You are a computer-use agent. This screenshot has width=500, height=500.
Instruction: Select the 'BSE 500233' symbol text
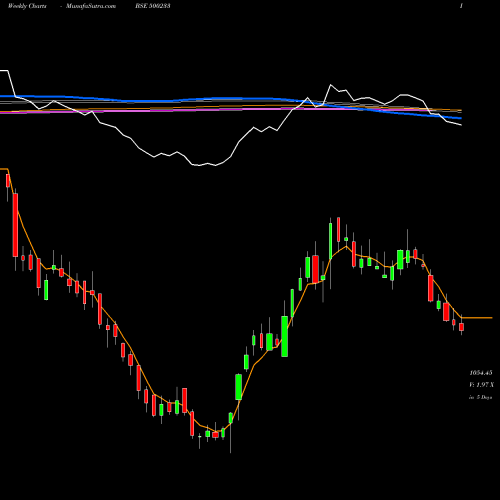[153, 6]
